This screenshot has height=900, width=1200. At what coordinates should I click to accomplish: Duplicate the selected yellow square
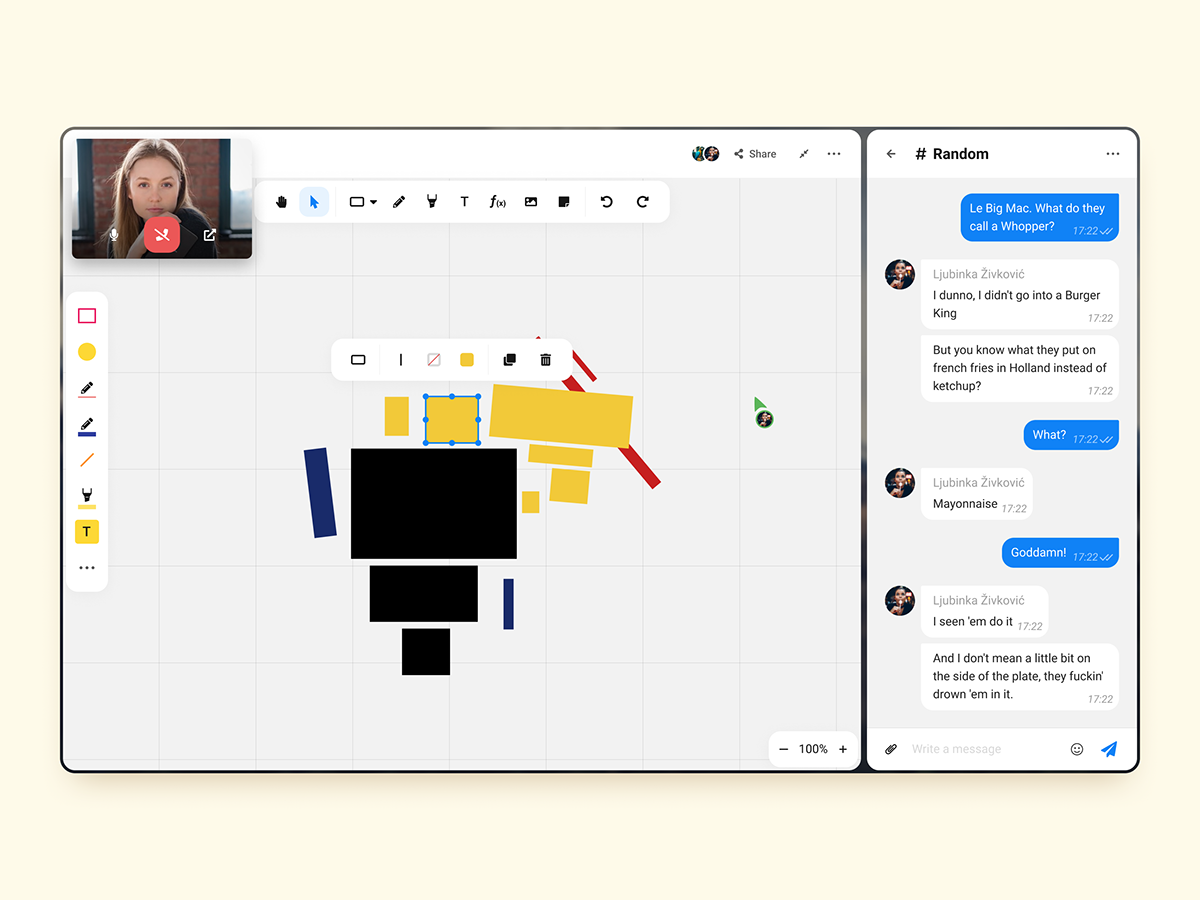pos(509,360)
